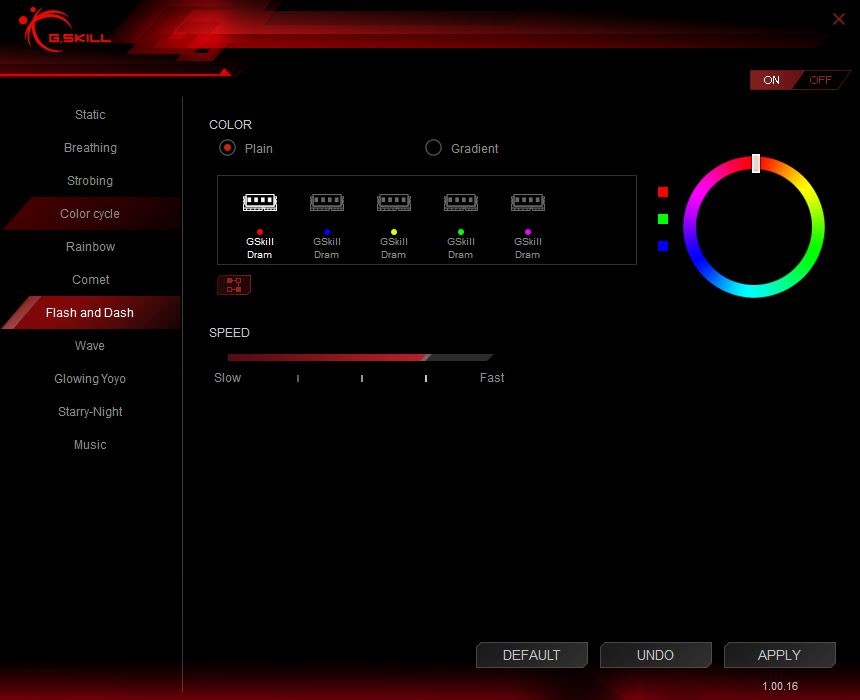Click the first speed tick mark after Slow
Screen dimensions: 860x700
pos(298,378)
